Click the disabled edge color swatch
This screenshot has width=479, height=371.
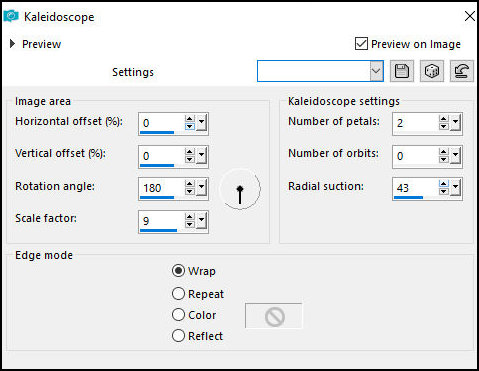coord(274,316)
